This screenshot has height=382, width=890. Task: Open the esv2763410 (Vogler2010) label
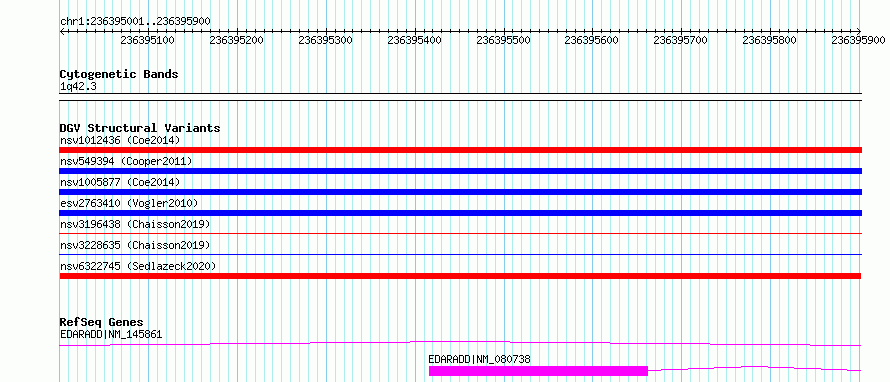click(x=129, y=203)
